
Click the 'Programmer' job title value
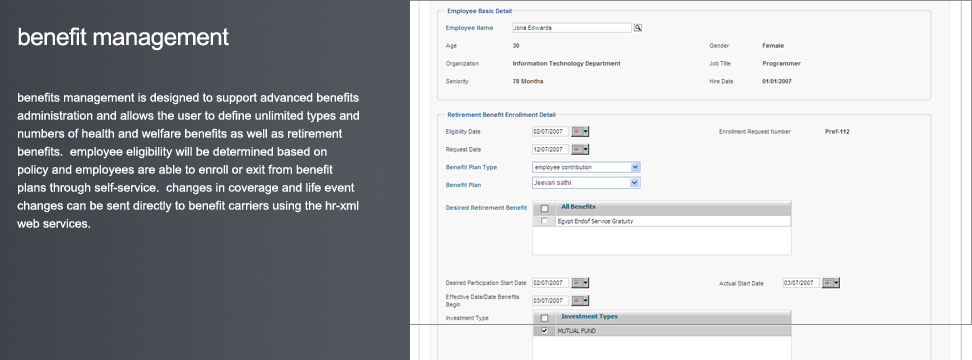point(781,63)
